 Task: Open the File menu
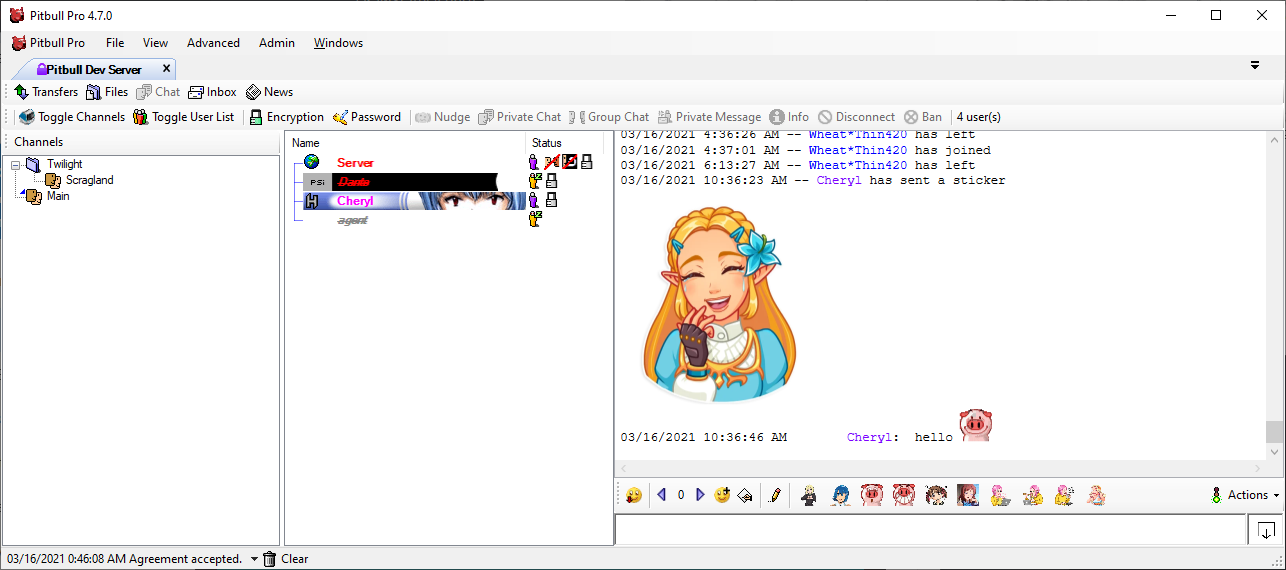coord(115,43)
